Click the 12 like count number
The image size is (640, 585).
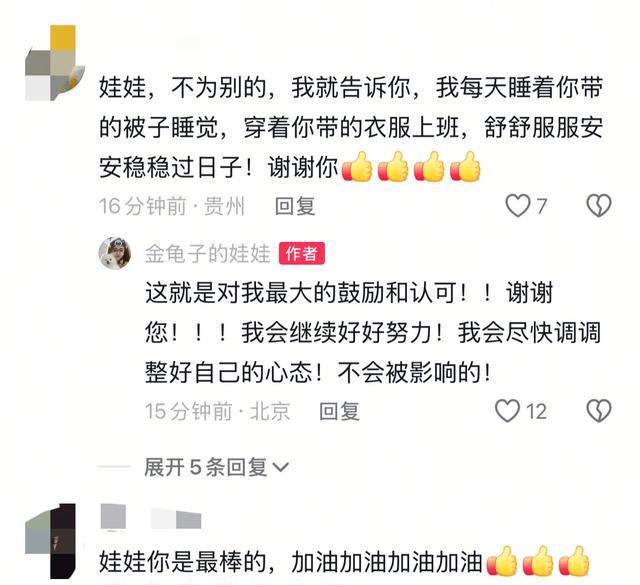coord(536,411)
